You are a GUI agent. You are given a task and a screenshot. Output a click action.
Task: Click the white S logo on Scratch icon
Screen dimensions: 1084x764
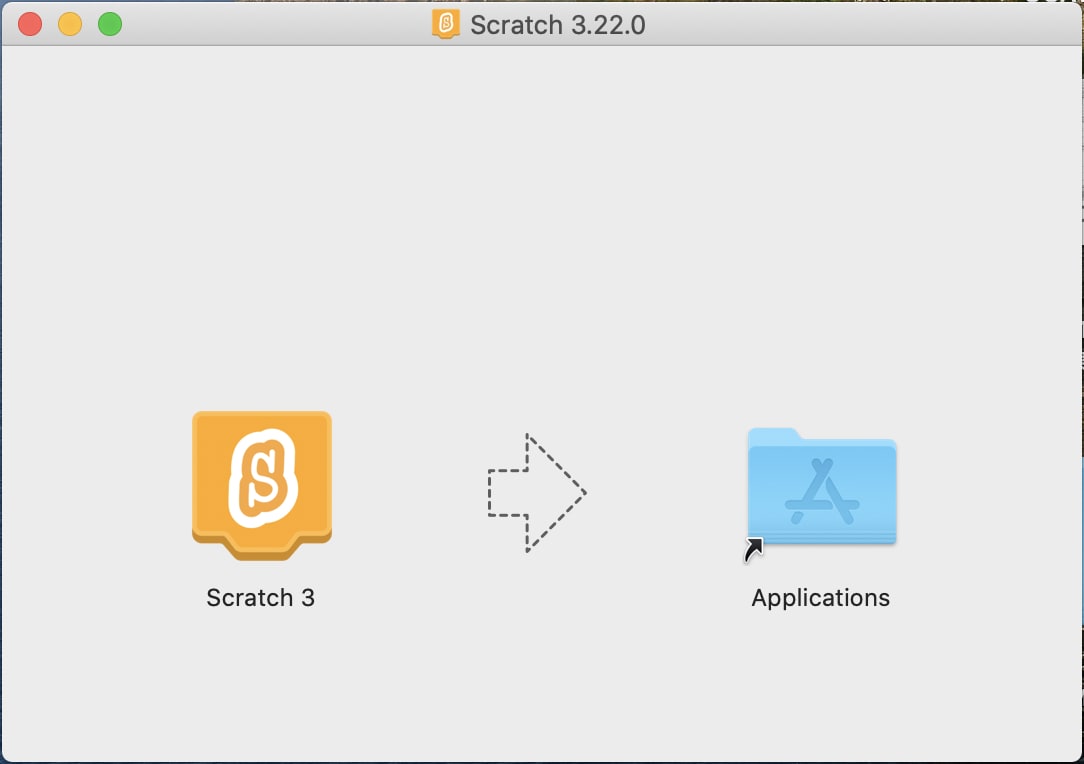click(x=262, y=478)
